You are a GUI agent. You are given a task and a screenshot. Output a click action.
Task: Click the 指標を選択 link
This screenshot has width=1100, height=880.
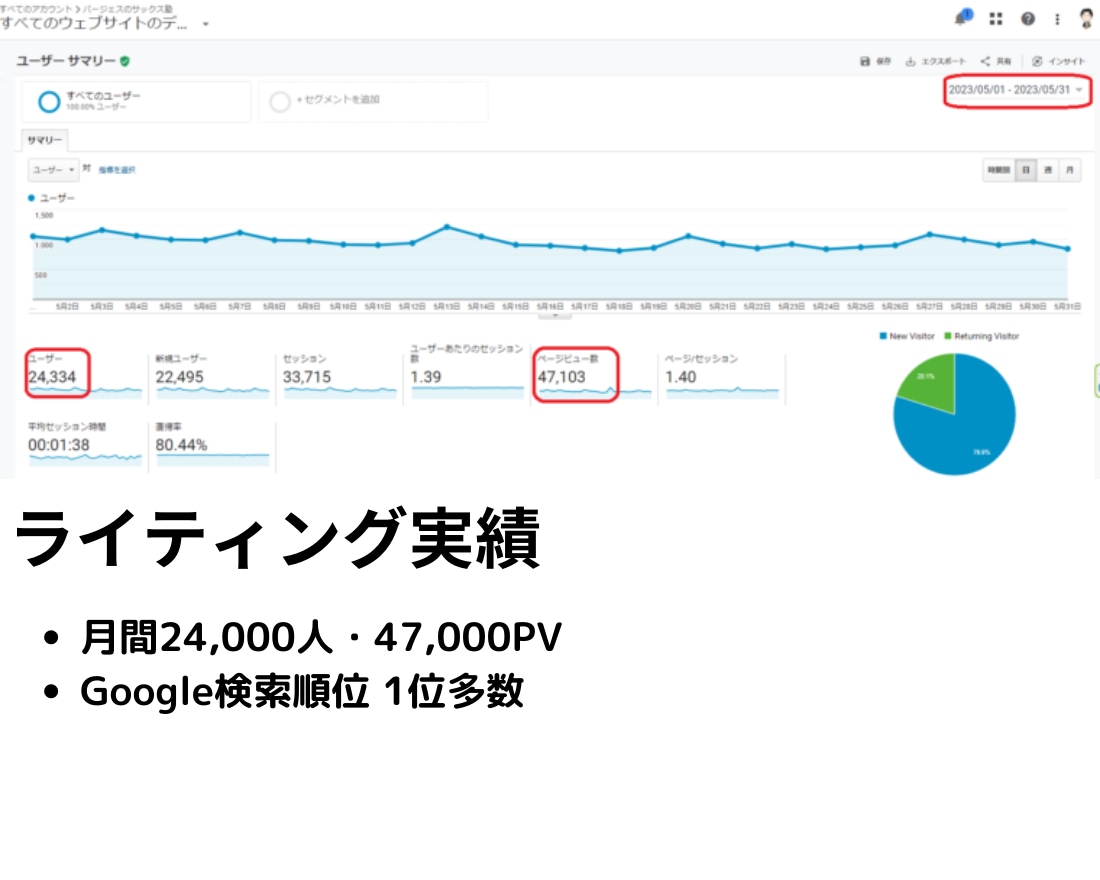(x=116, y=170)
